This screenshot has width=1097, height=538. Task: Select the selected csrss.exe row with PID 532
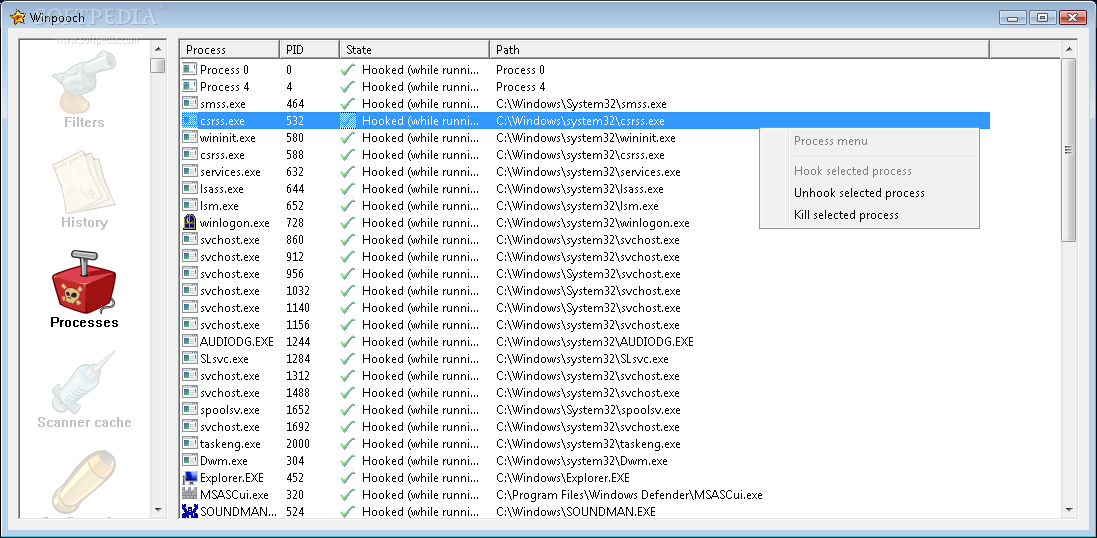[585, 121]
